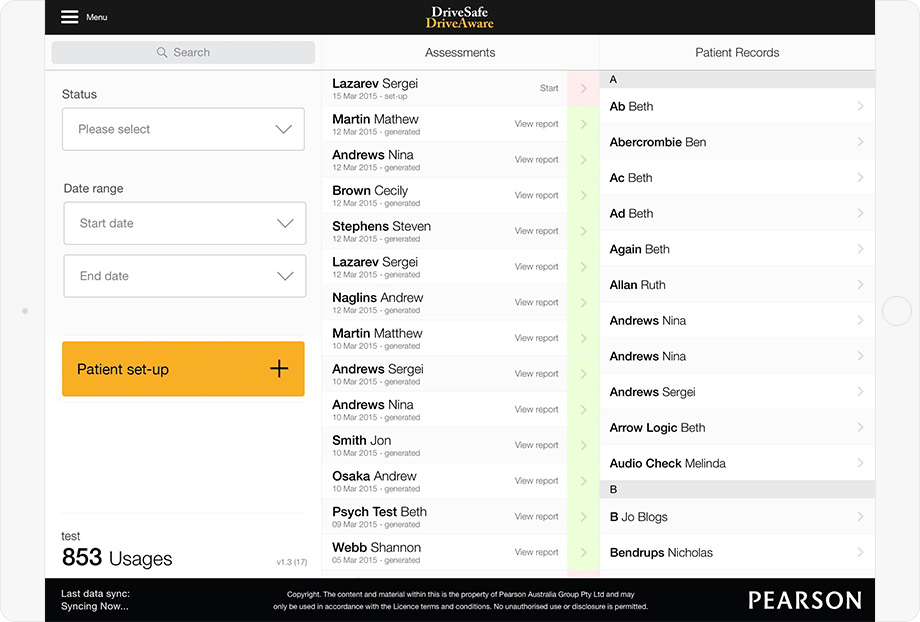Tap chevron on Lazarev Sergei 15 Mar set-up row

[583, 89]
